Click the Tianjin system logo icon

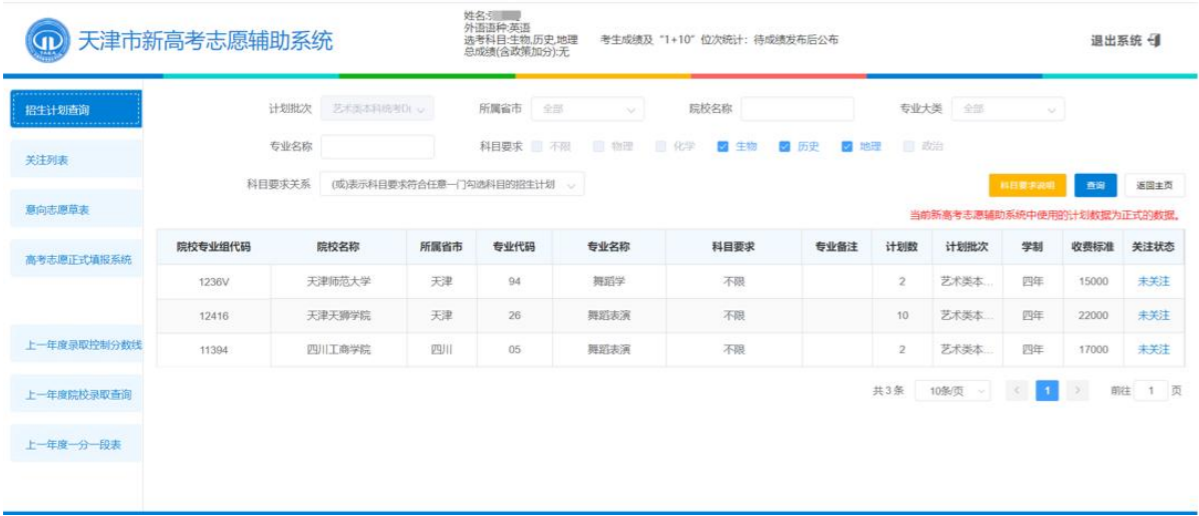tap(46, 41)
